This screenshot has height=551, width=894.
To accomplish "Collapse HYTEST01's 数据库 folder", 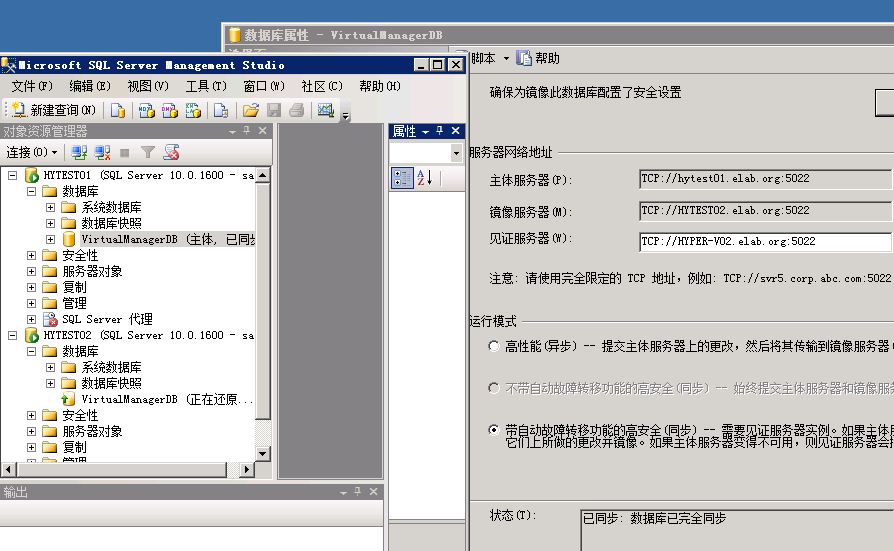I will [31, 191].
